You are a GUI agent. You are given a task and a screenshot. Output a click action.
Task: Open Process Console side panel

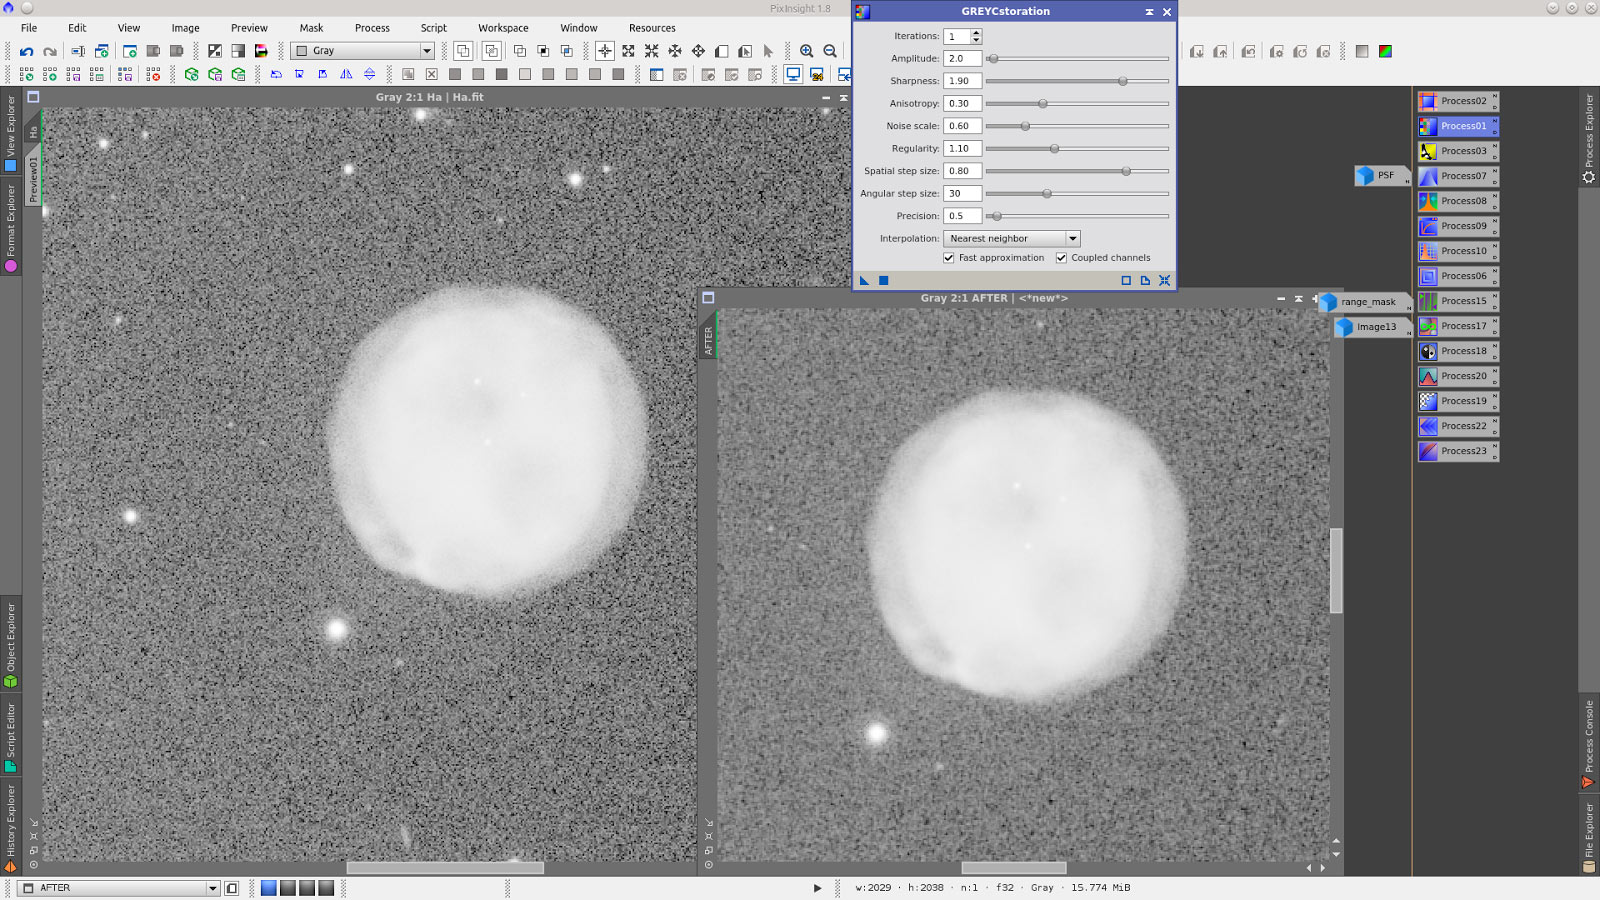(x=1589, y=743)
